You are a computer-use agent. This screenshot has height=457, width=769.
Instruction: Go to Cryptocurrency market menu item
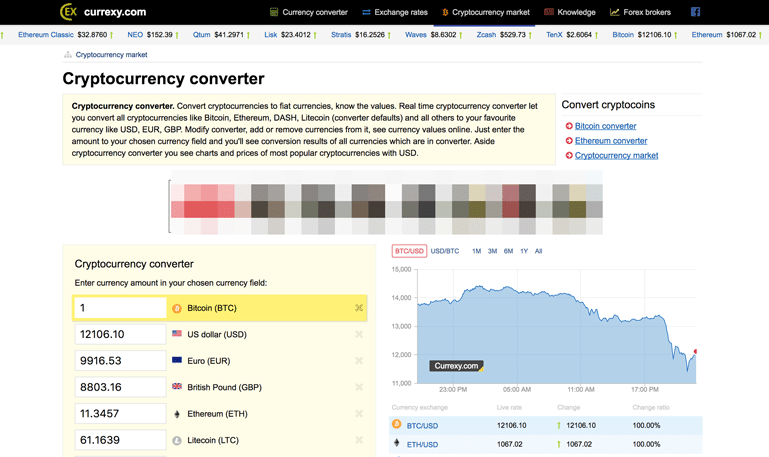[486, 12]
